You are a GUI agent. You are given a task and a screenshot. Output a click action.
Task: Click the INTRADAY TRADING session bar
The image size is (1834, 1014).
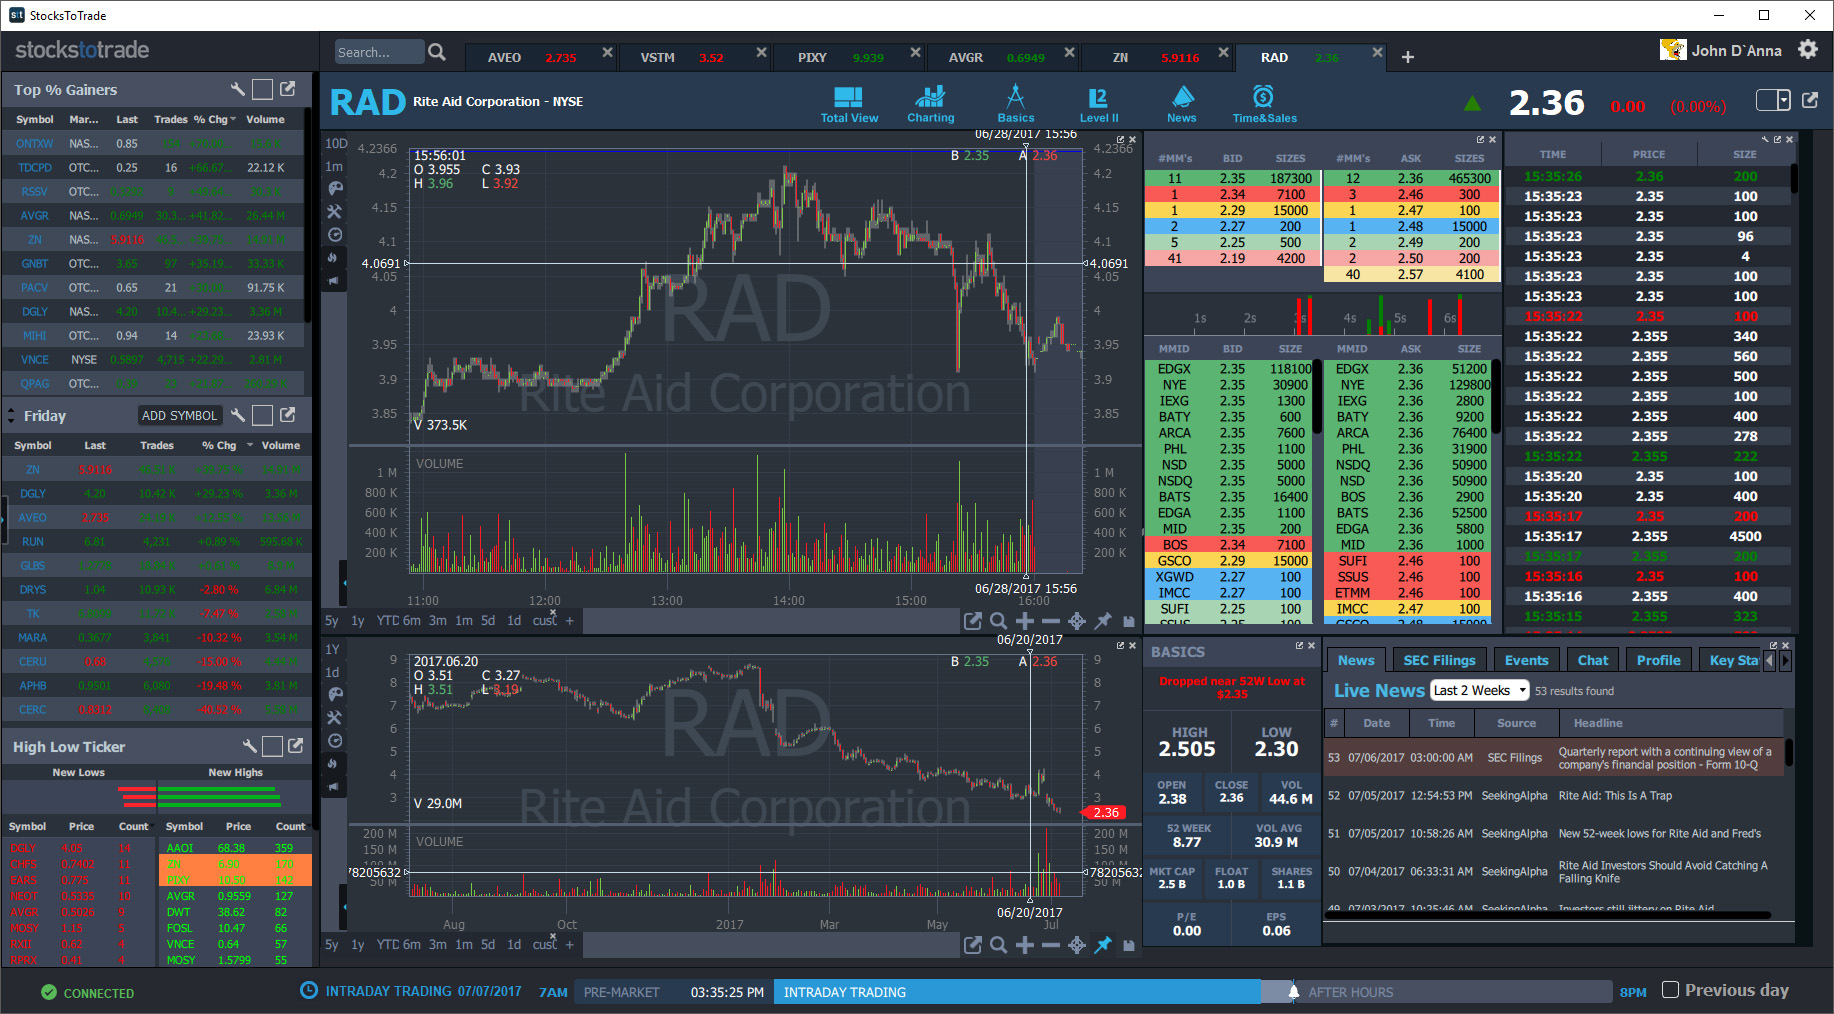point(1017,992)
